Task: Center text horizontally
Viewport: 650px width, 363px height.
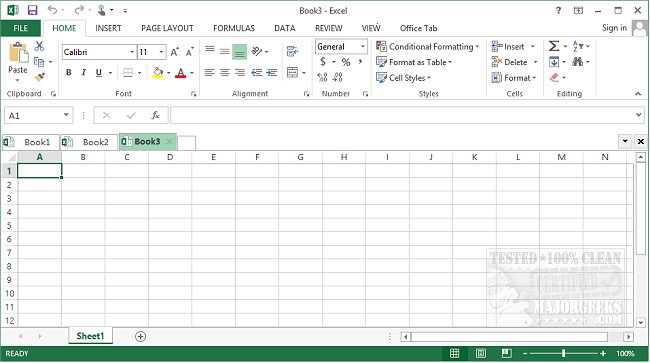Action: pyautogui.click(x=225, y=73)
